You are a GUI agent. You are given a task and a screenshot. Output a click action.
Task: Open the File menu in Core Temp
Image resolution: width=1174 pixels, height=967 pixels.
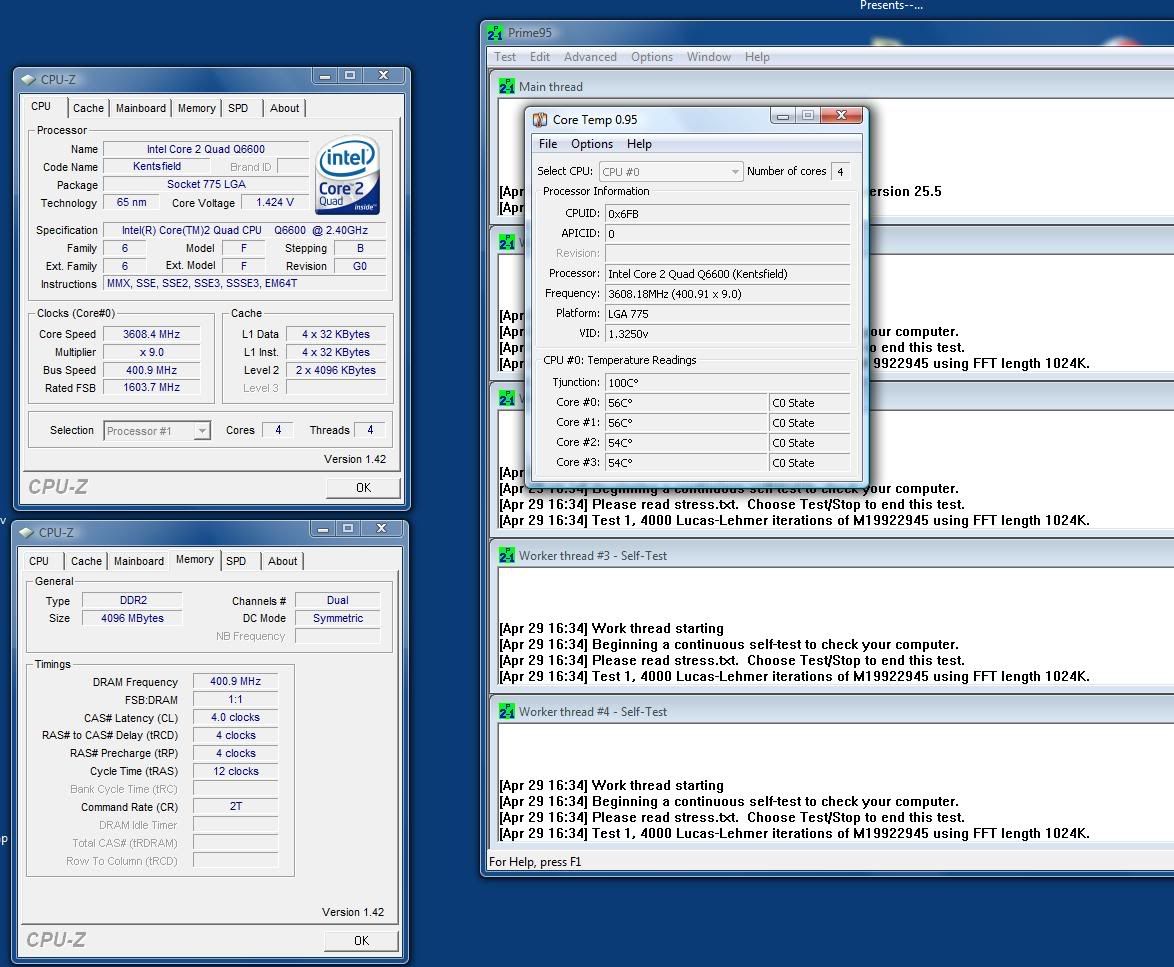pos(548,144)
